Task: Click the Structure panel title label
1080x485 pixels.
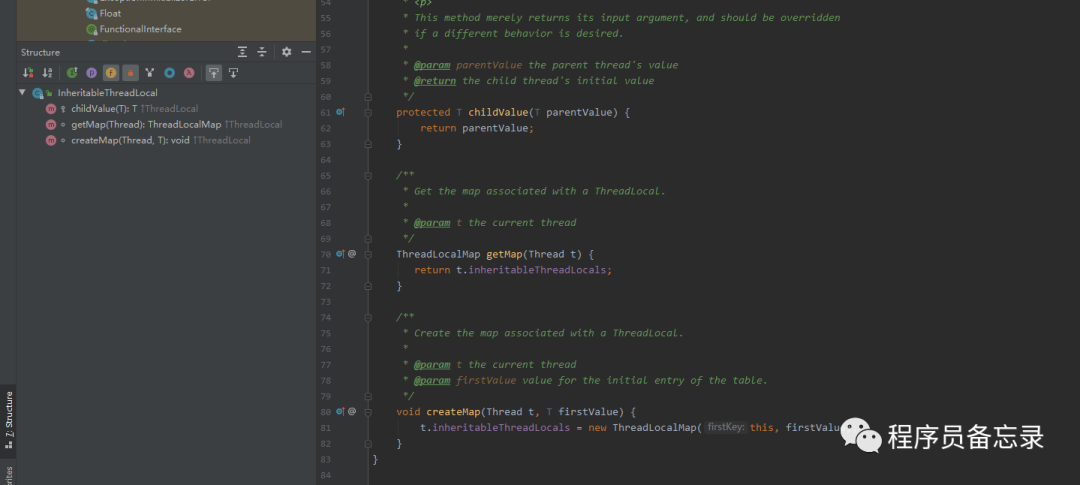Action: tap(40, 52)
